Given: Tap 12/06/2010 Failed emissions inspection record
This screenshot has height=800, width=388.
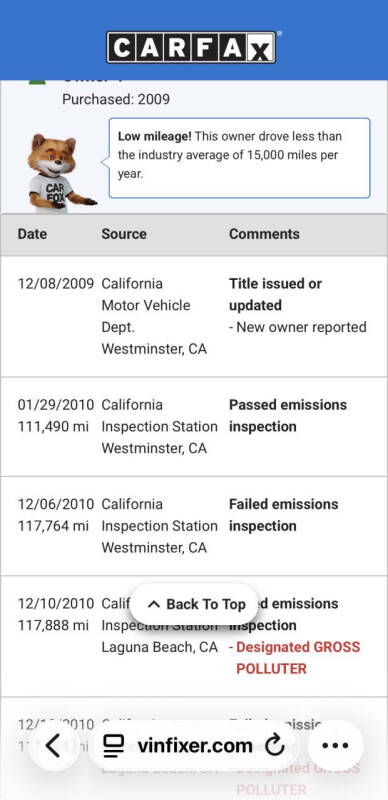Looking at the screenshot, I should coord(194,526).
